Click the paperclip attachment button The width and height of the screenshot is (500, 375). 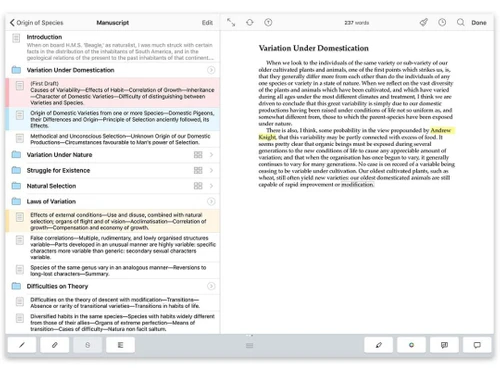pos(55,345)
